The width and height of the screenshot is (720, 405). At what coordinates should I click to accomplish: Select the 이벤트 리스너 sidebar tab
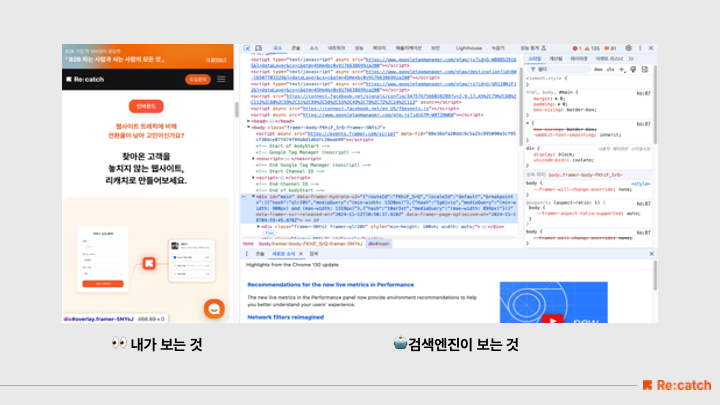coord(609,59)
